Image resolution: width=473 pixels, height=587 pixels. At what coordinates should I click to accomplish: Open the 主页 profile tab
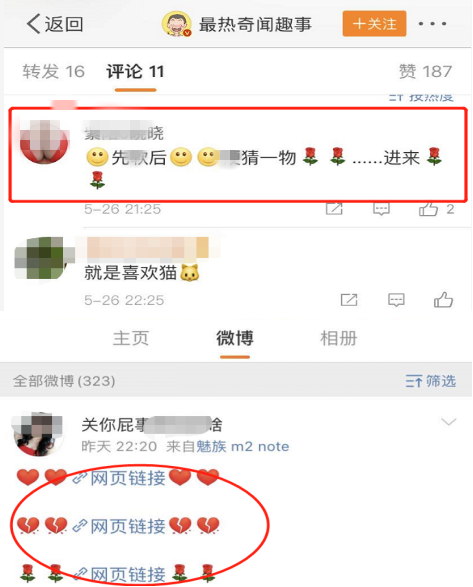(131, 338)
